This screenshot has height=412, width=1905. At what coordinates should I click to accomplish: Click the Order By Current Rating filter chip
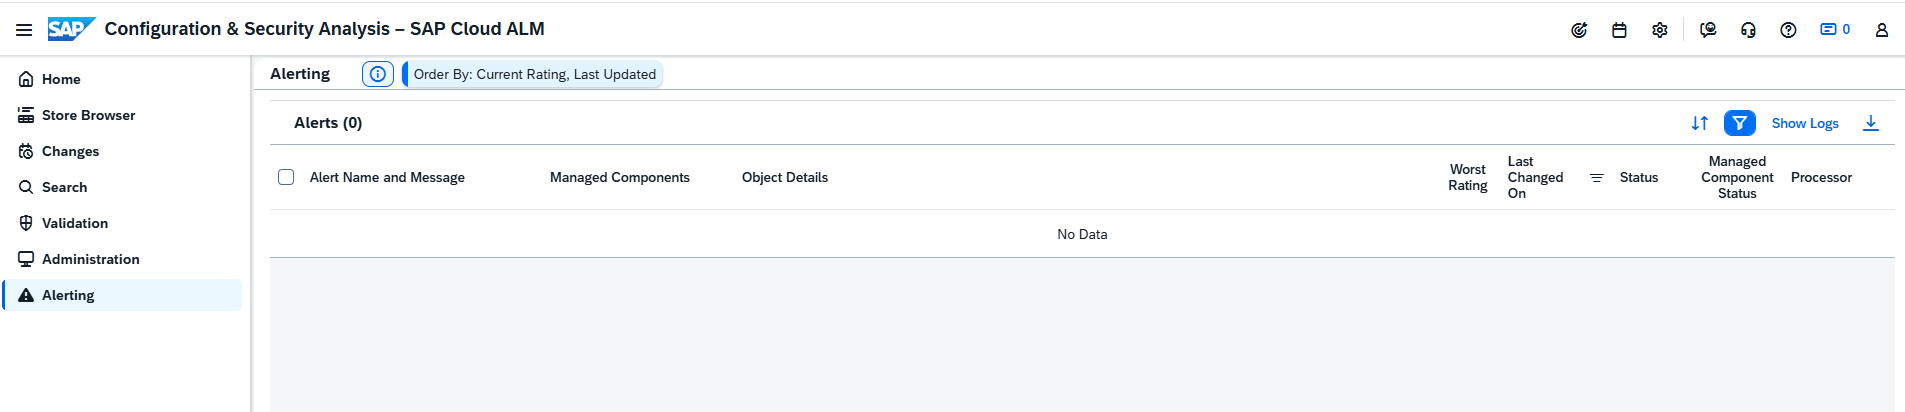click(x=534, y=74)
